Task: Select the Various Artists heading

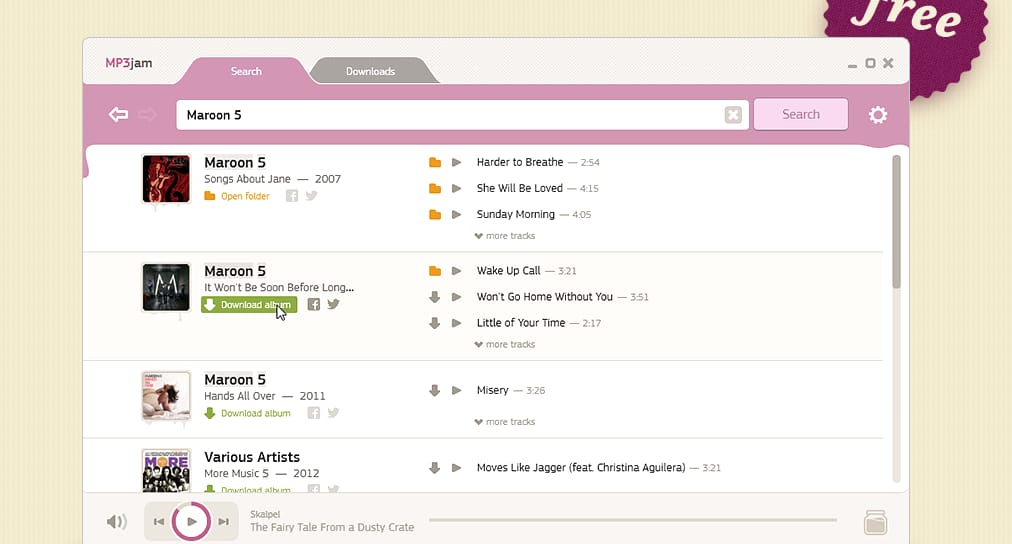Action: (252, 457)
